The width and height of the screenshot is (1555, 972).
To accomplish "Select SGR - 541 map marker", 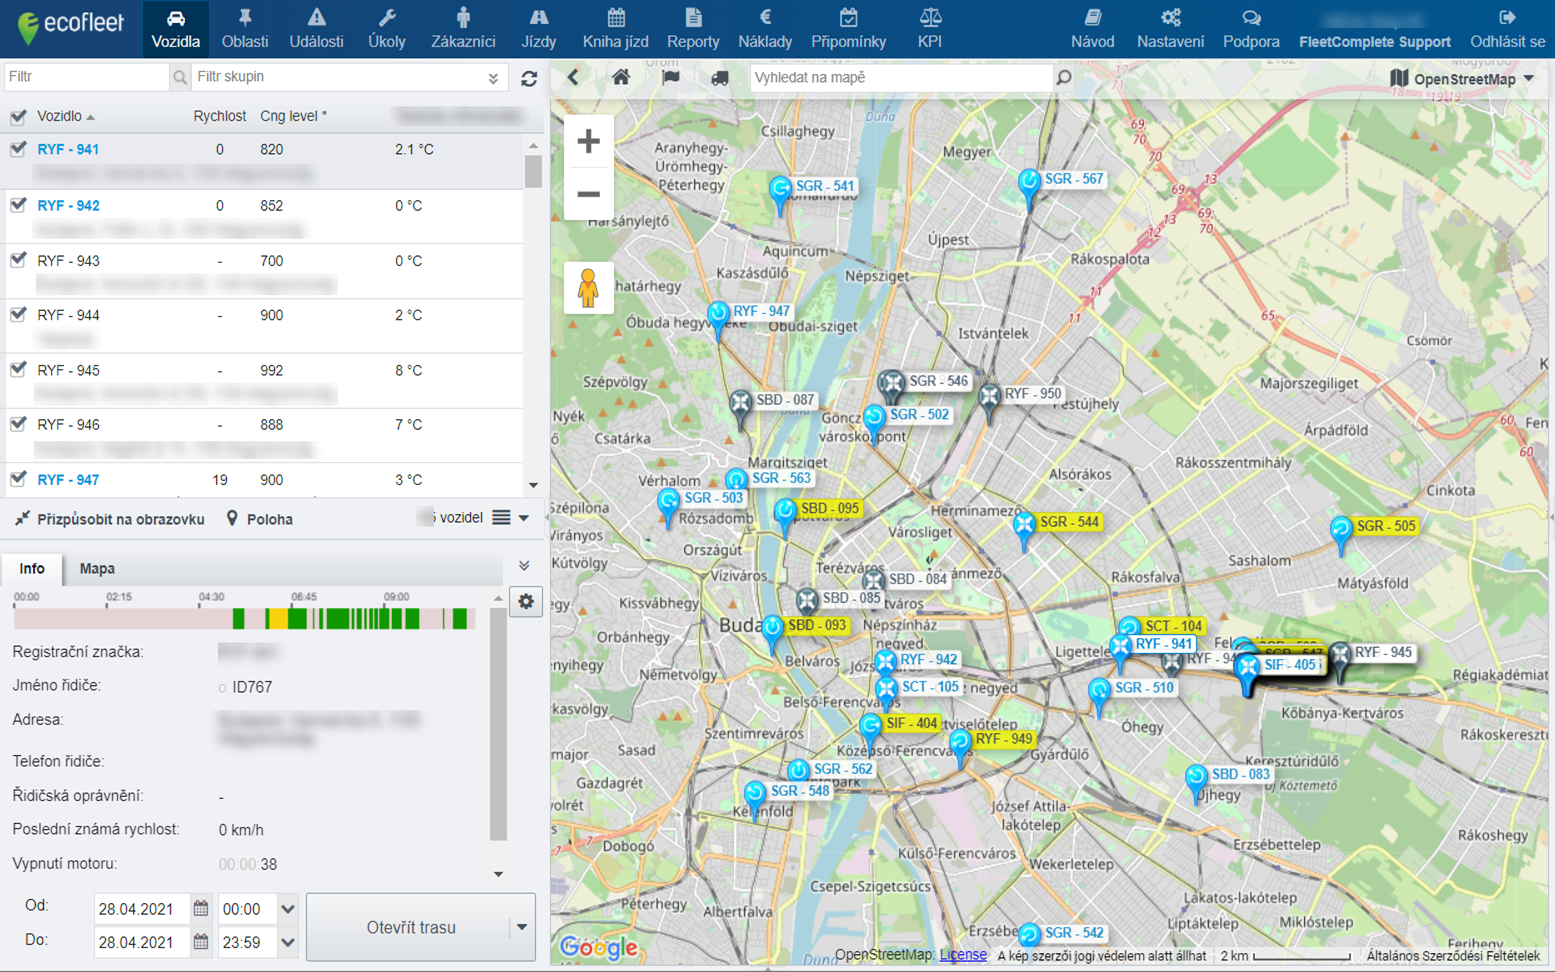I will pos(781,192).
